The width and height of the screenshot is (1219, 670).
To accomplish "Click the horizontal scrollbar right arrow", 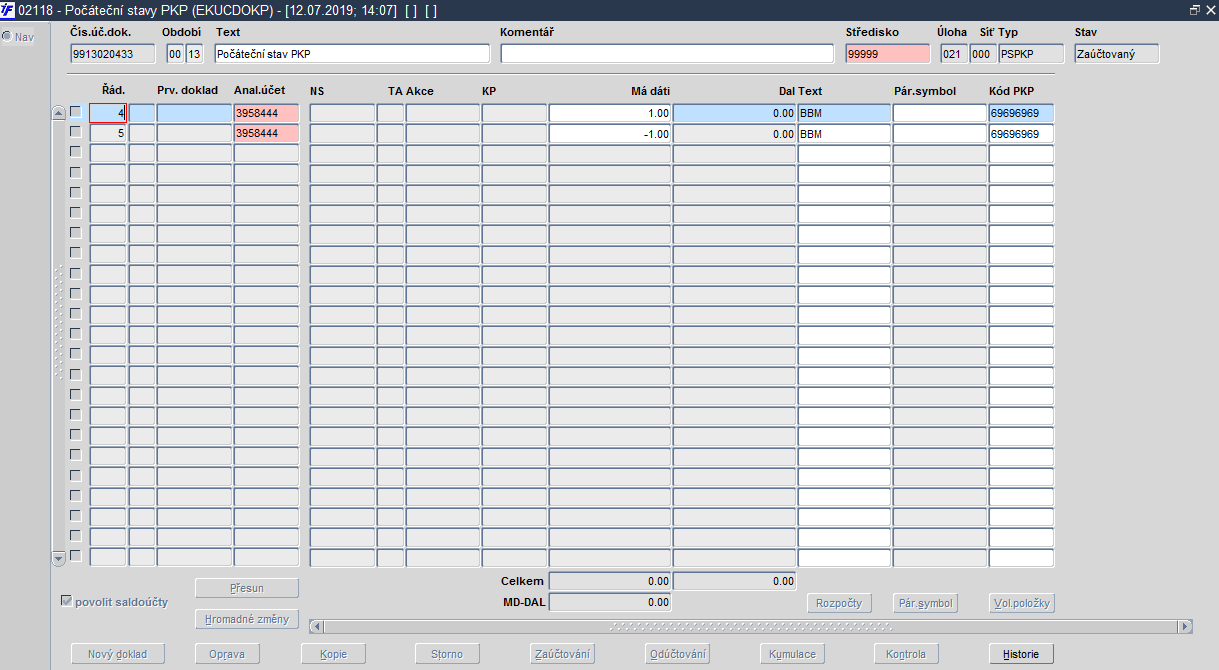I will click(1185, 626).
